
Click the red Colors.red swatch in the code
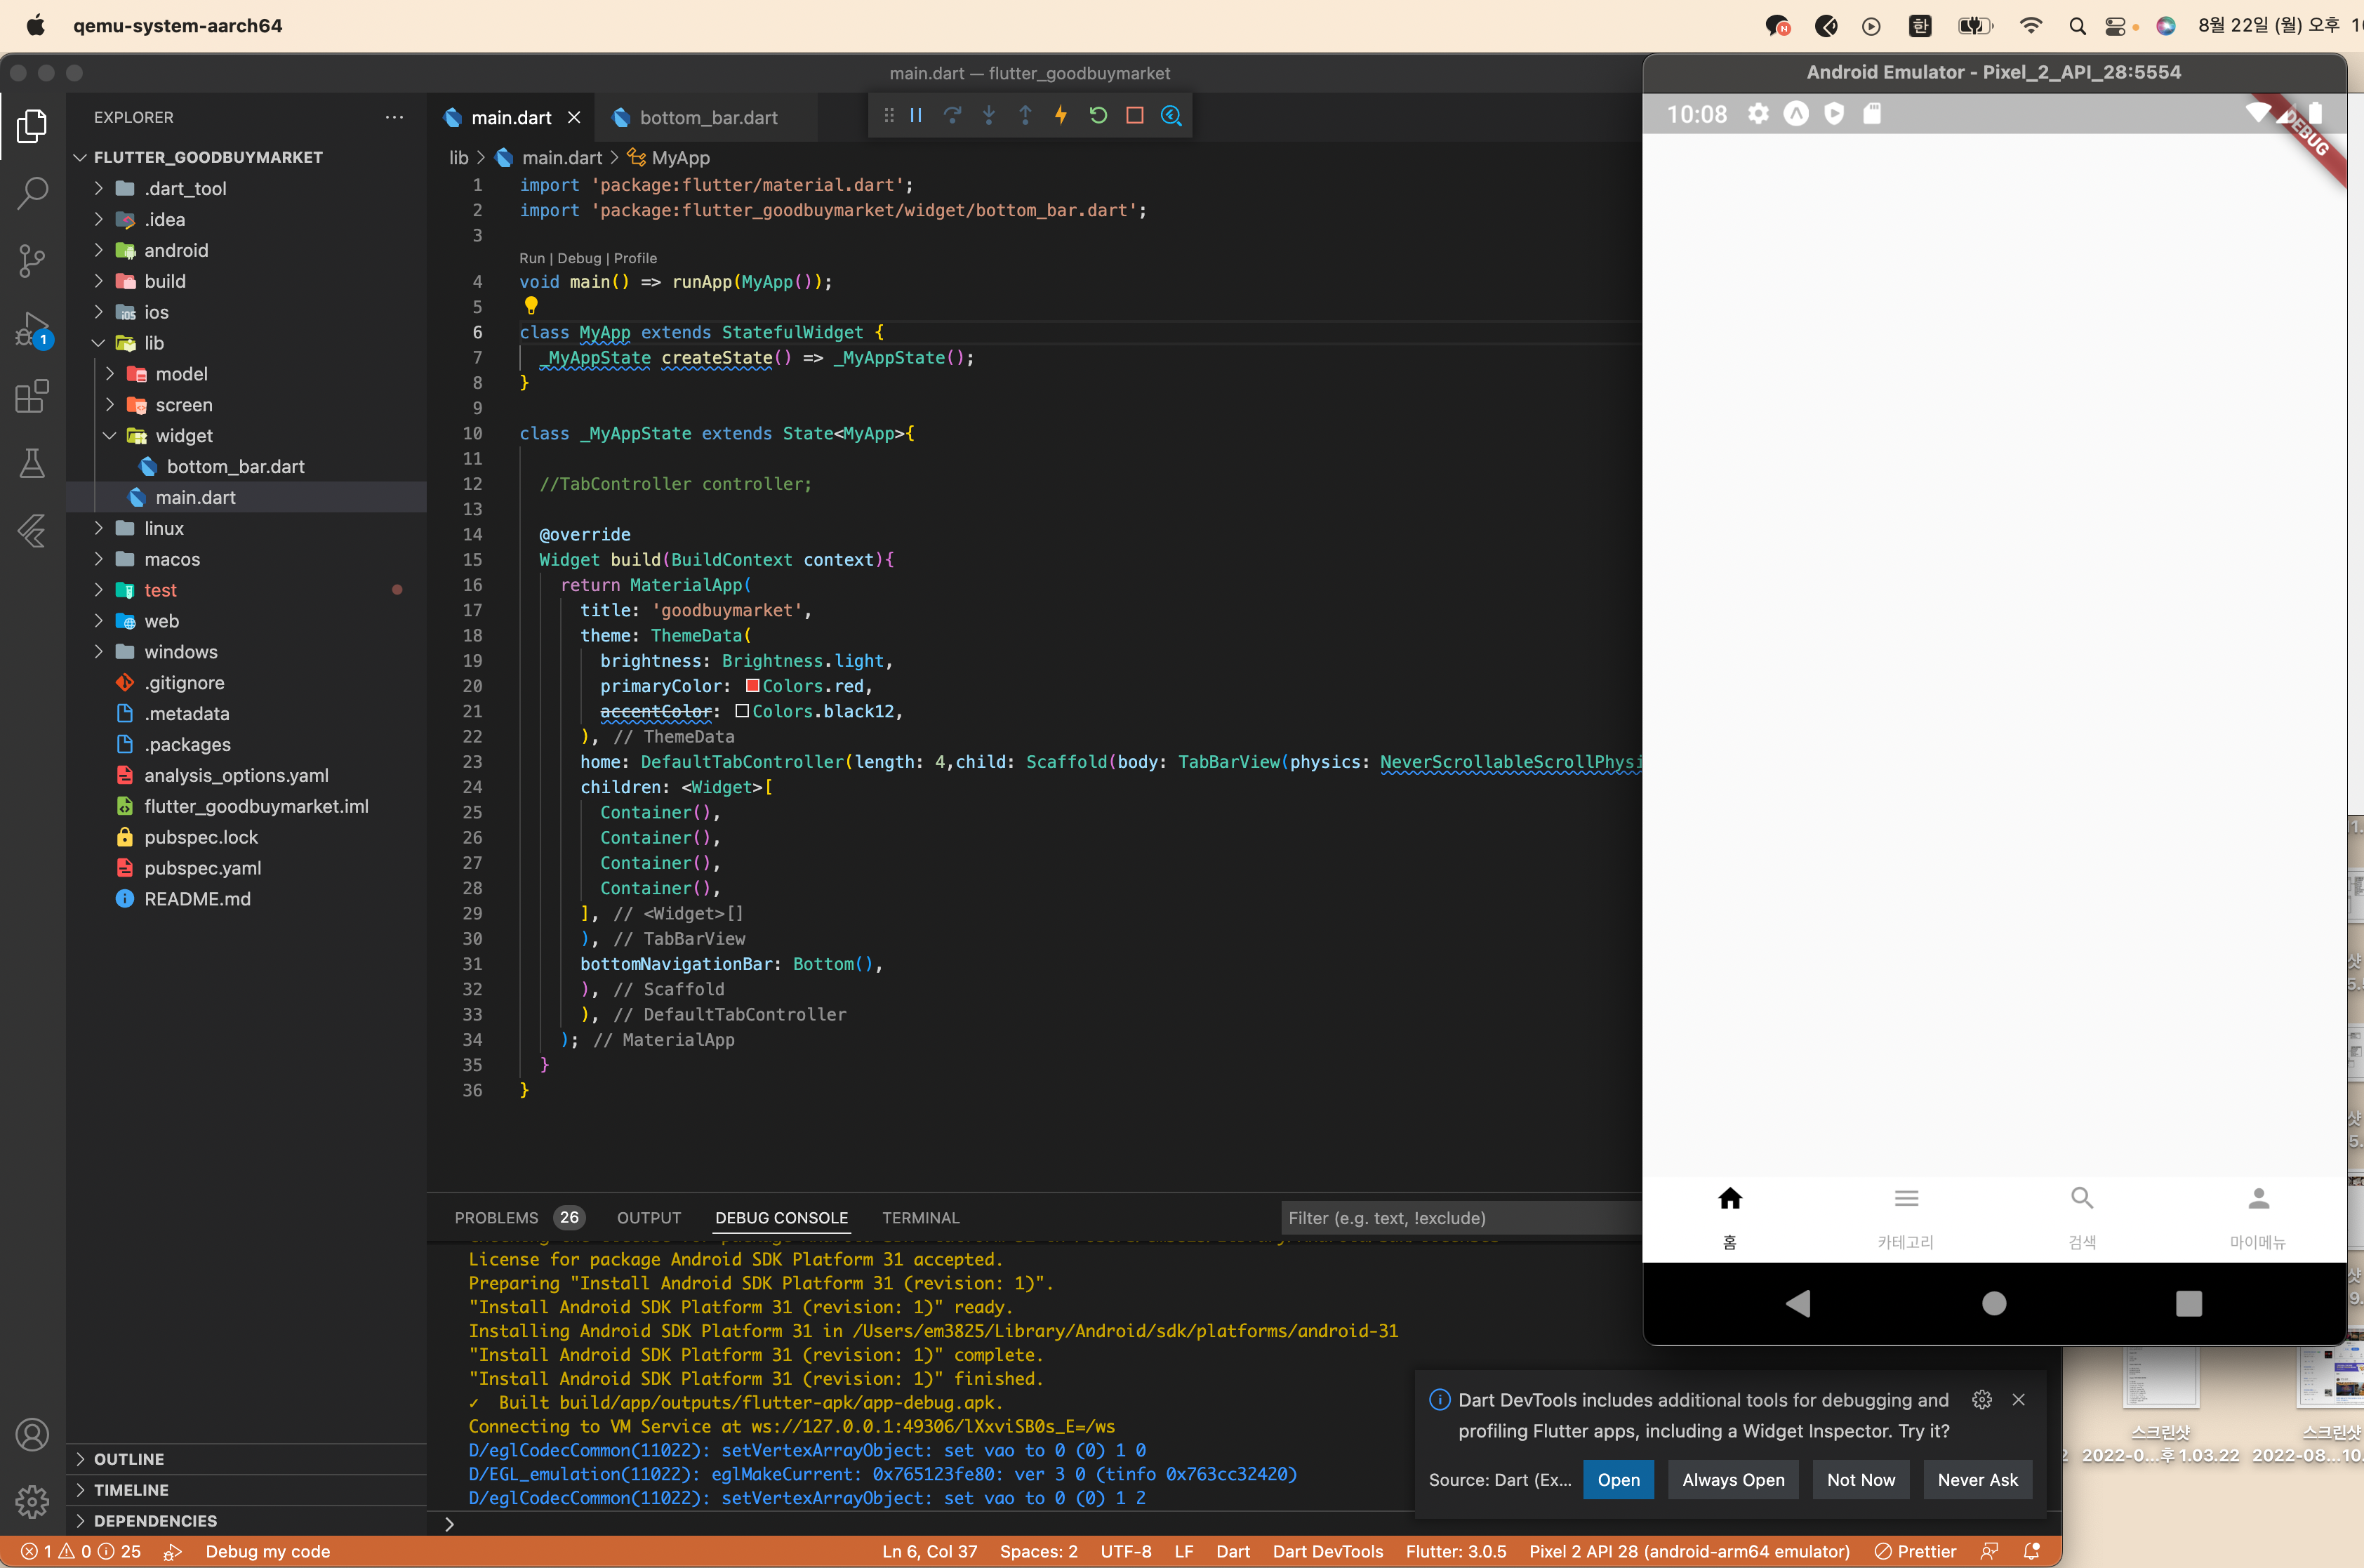(x=752, y=686)
